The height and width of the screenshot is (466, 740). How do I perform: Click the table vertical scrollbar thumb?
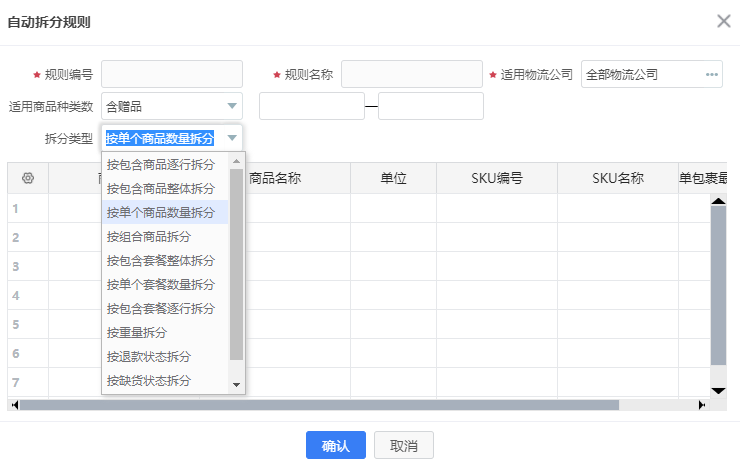point(718,285)
